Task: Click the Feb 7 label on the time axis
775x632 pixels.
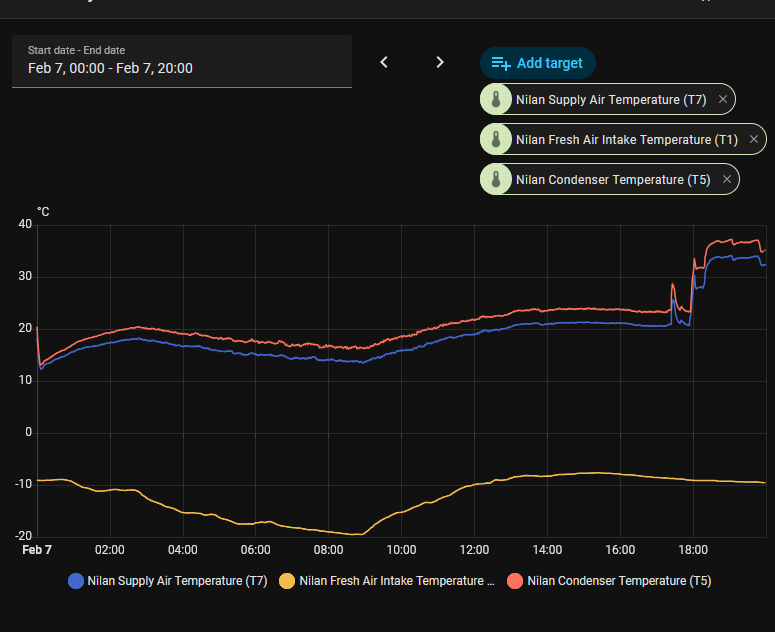Action: (x=37, y=550)
